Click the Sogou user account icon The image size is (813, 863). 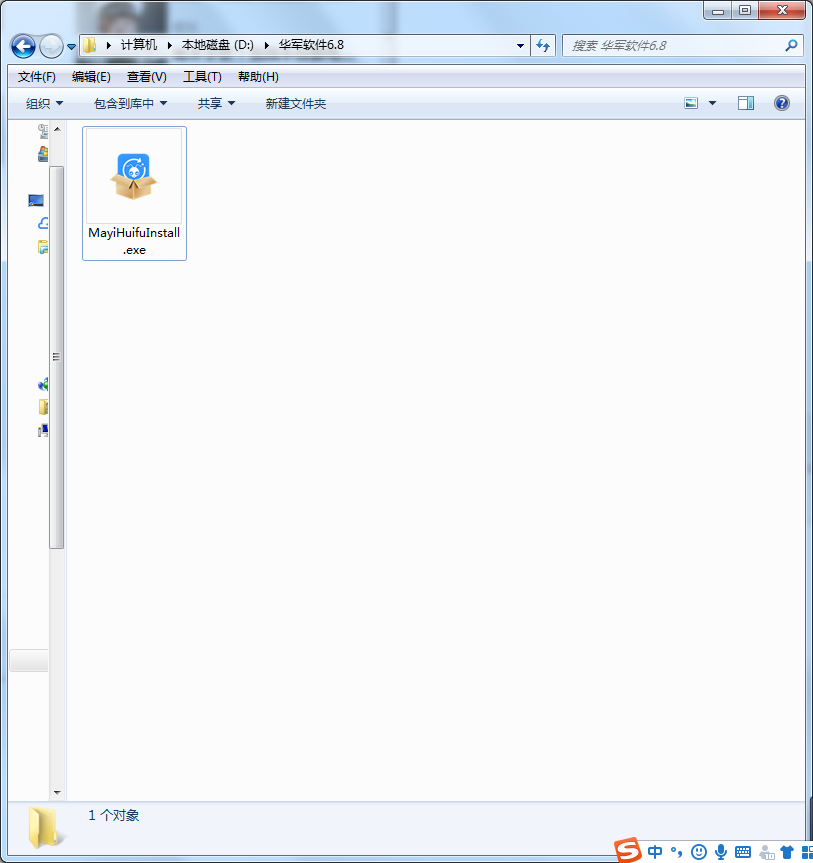[x=766, y=852]
